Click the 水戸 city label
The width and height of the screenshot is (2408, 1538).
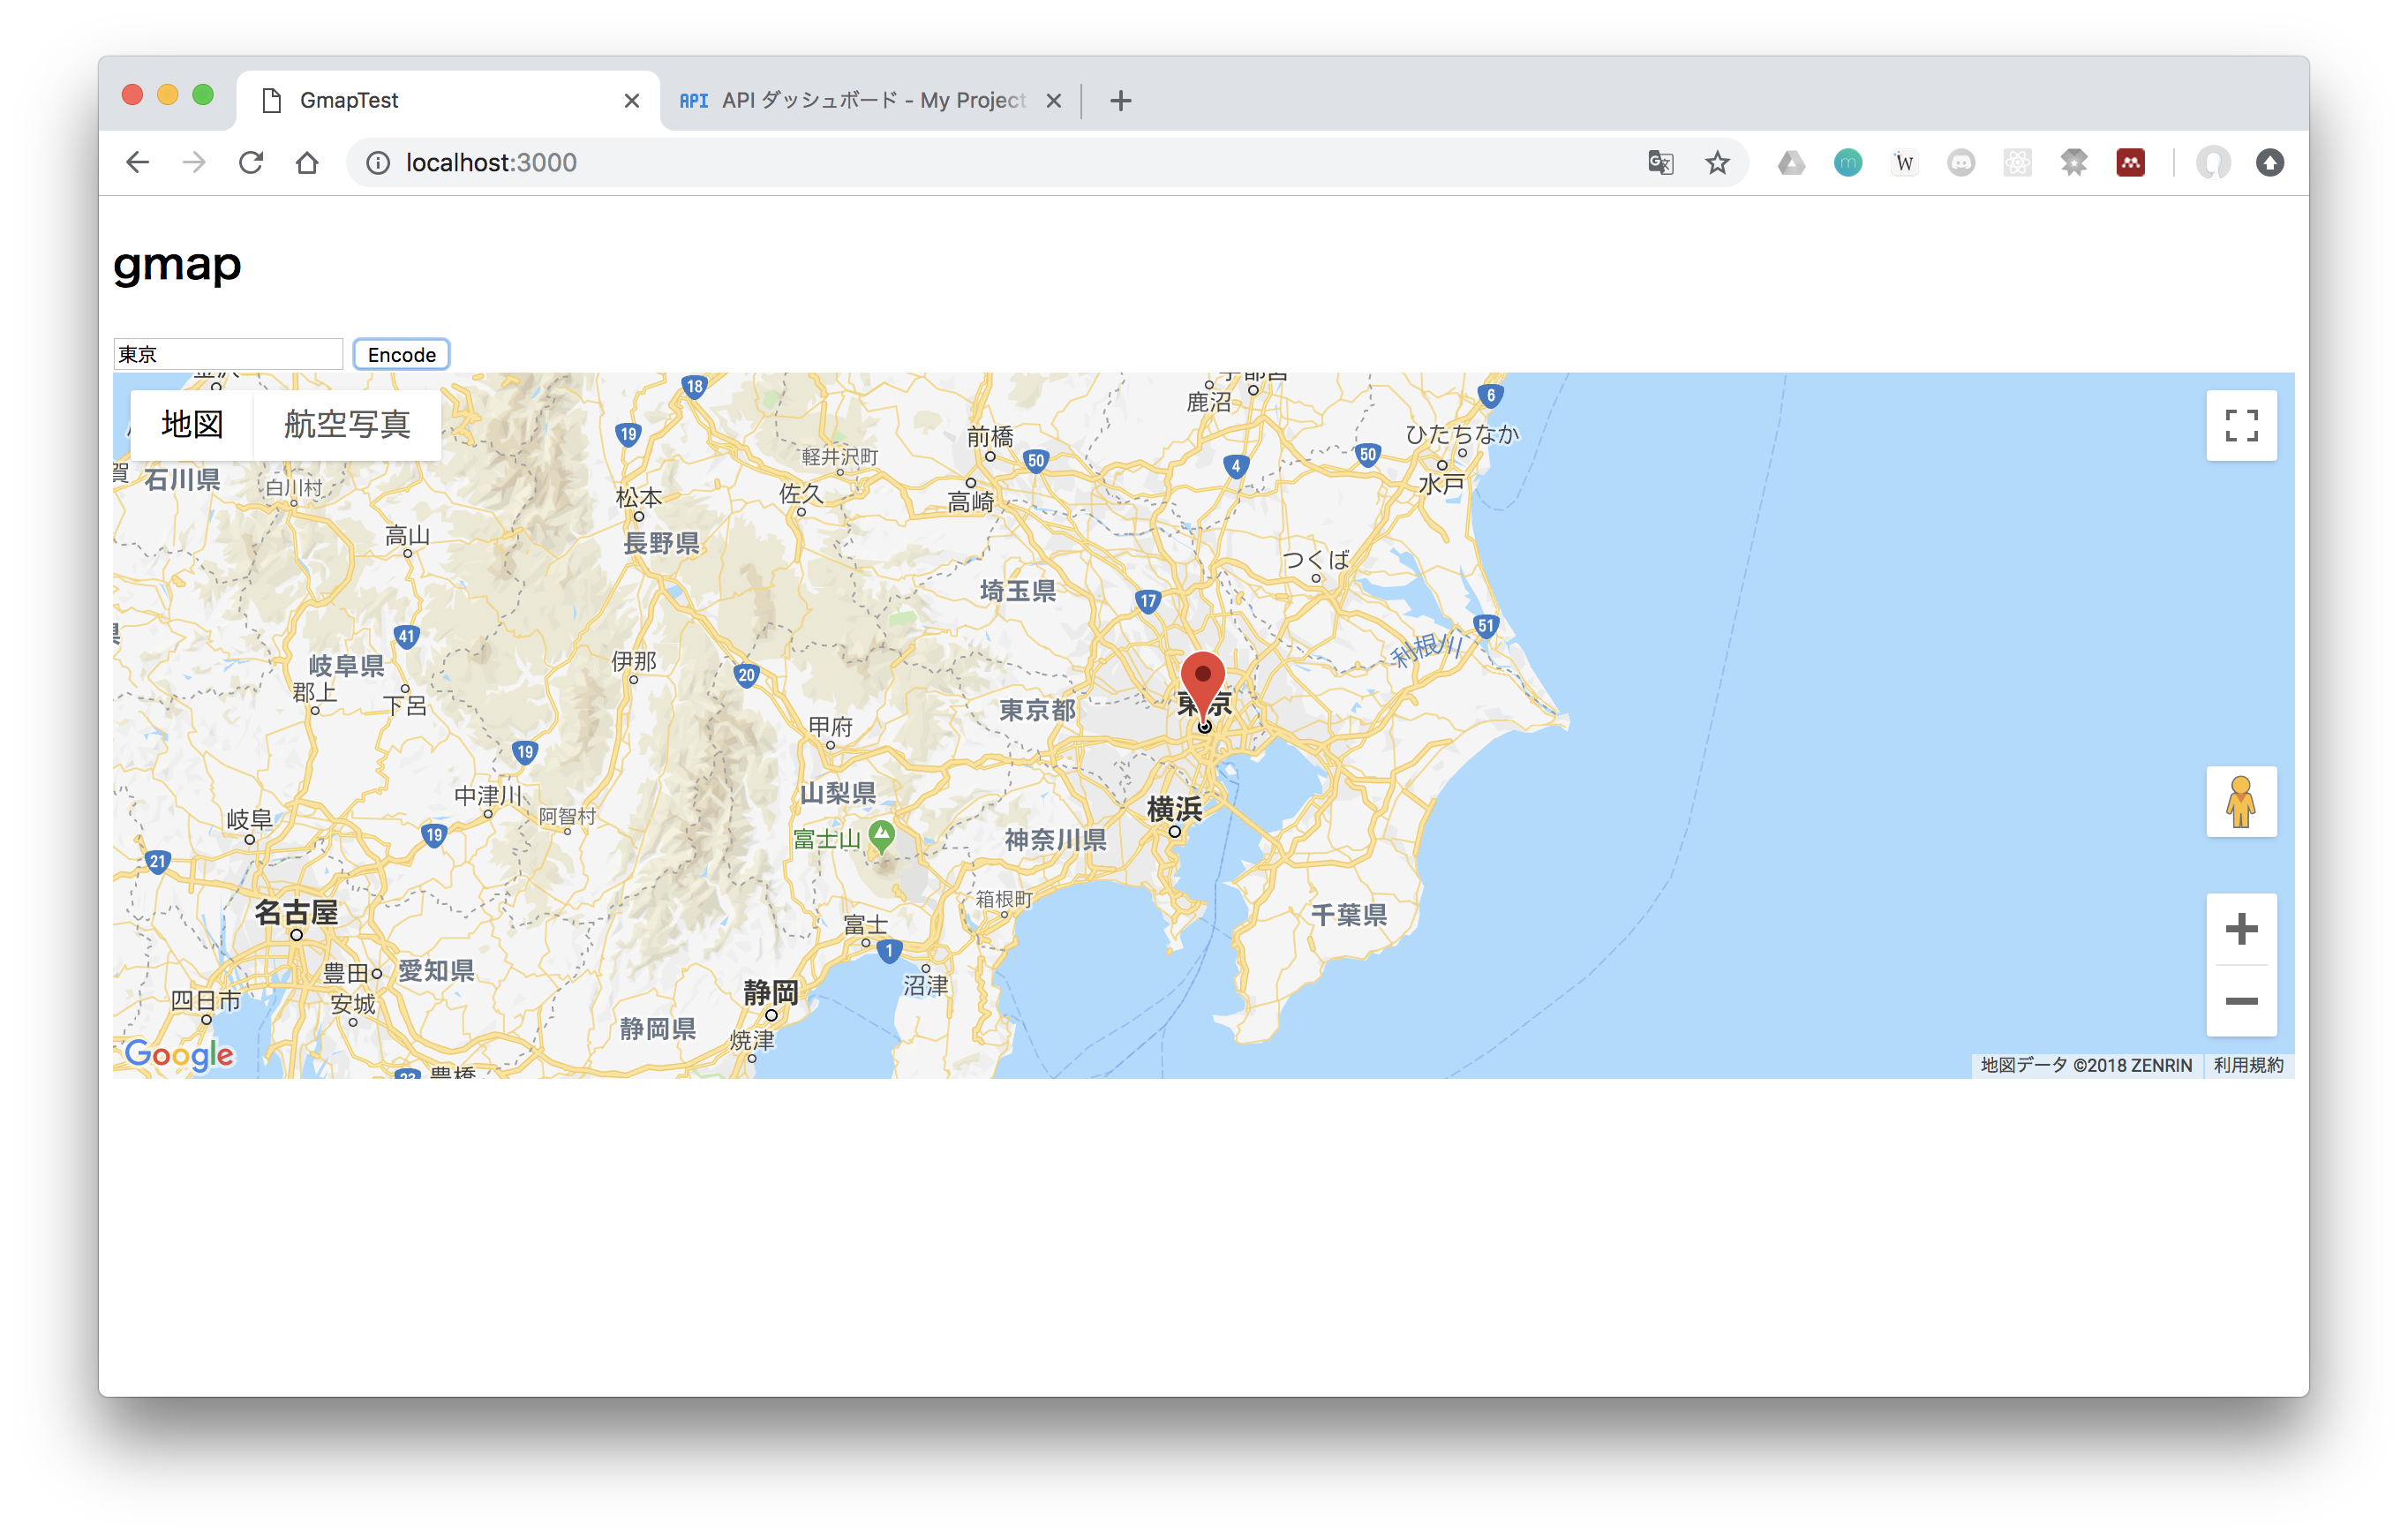pos(1441,484)
